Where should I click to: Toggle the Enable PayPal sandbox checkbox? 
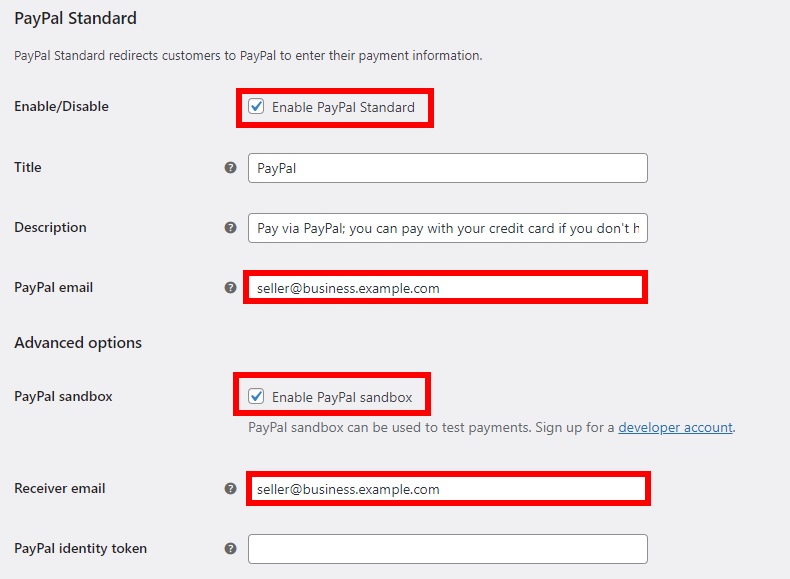257,397
